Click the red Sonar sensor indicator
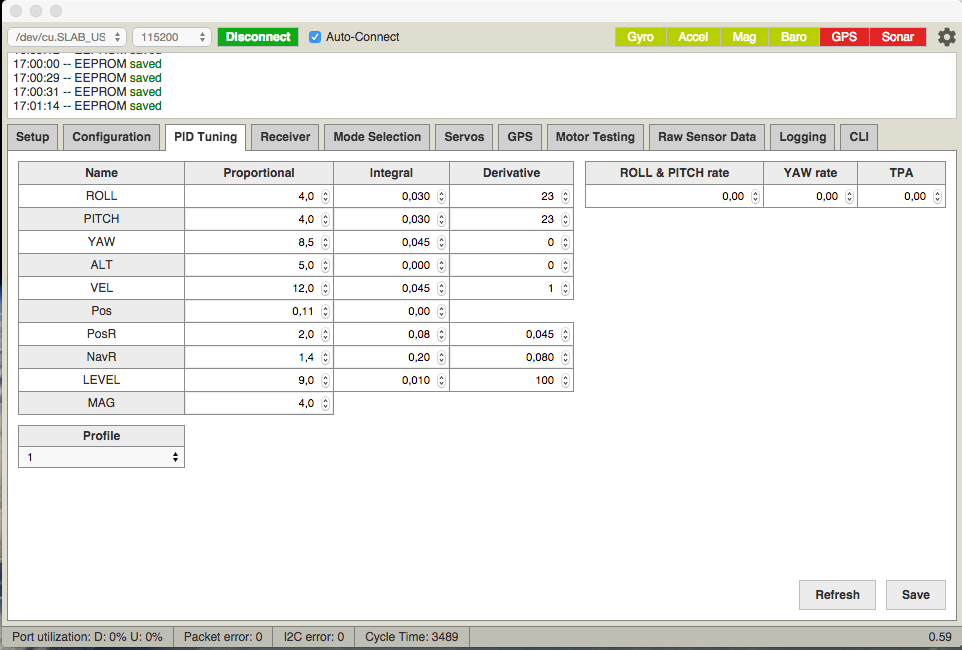 coord(897,37)
